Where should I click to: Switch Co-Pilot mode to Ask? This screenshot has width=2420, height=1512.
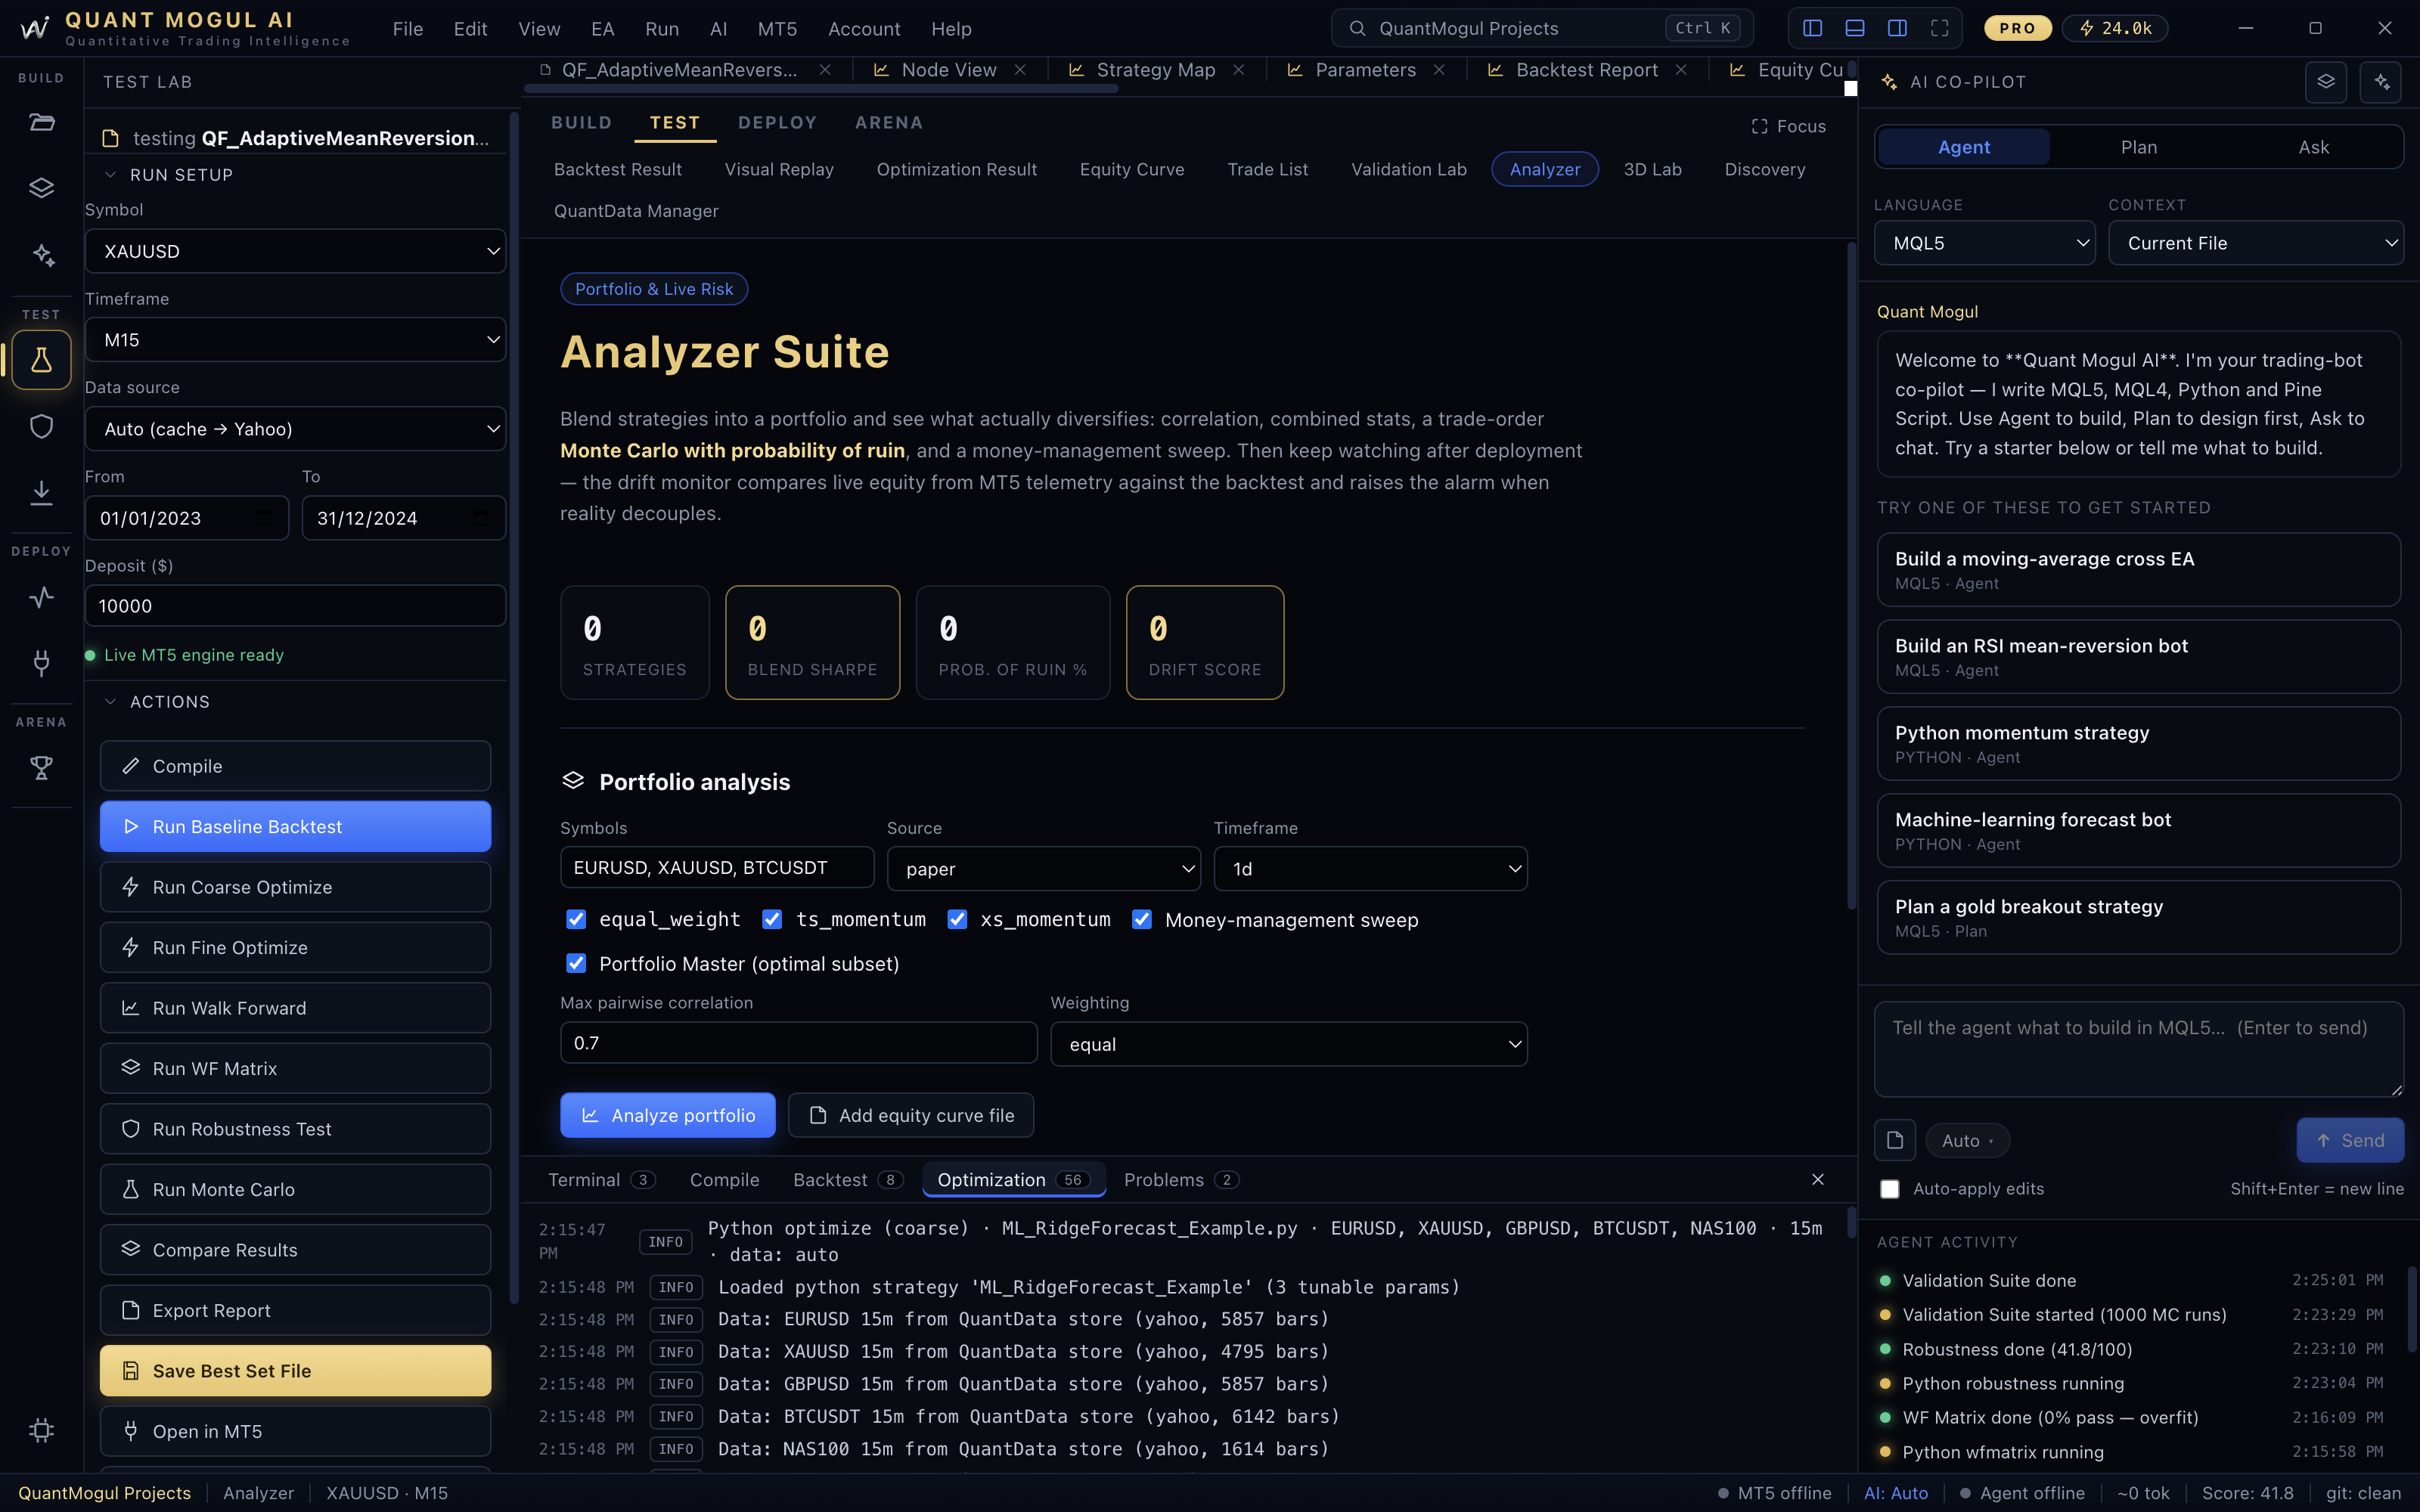pos(2313,147)
